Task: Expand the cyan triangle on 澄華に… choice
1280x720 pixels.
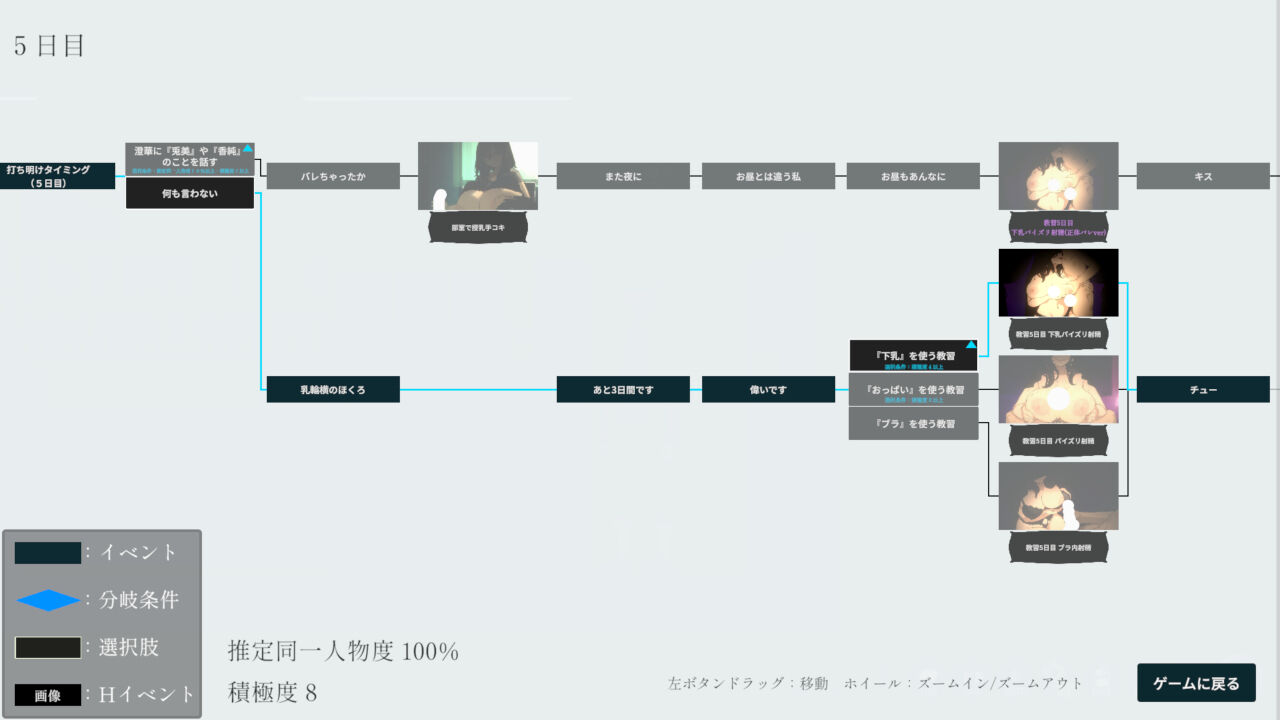Action: [247, 148]
